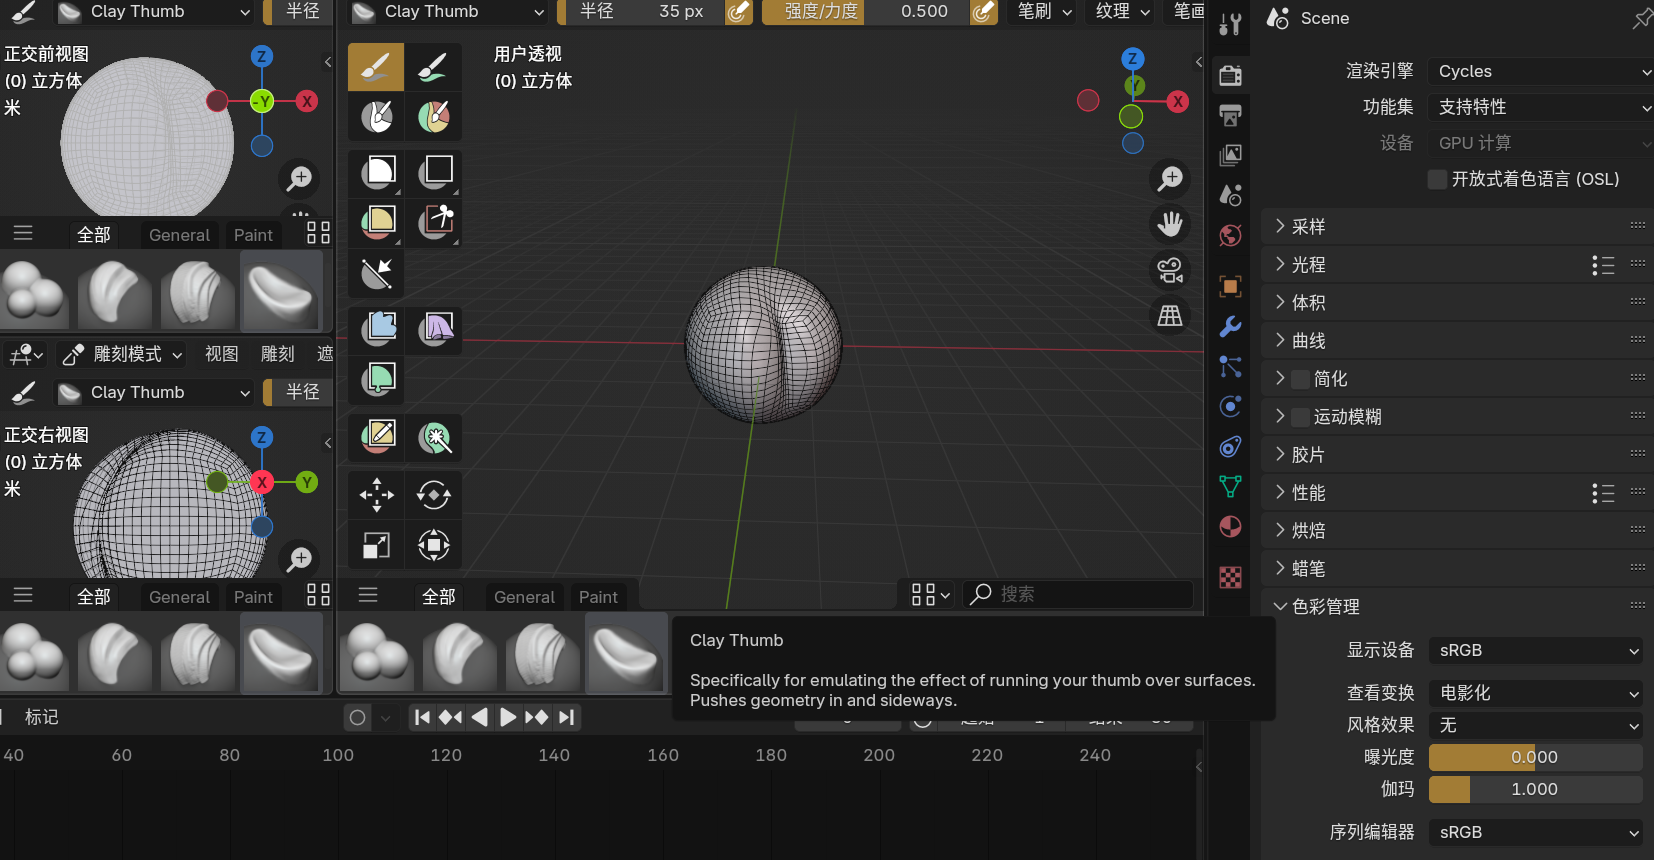Select the Color Filter tool
Image resolution: width=1654 pixels, height=860 pixels.
[376, 379]
